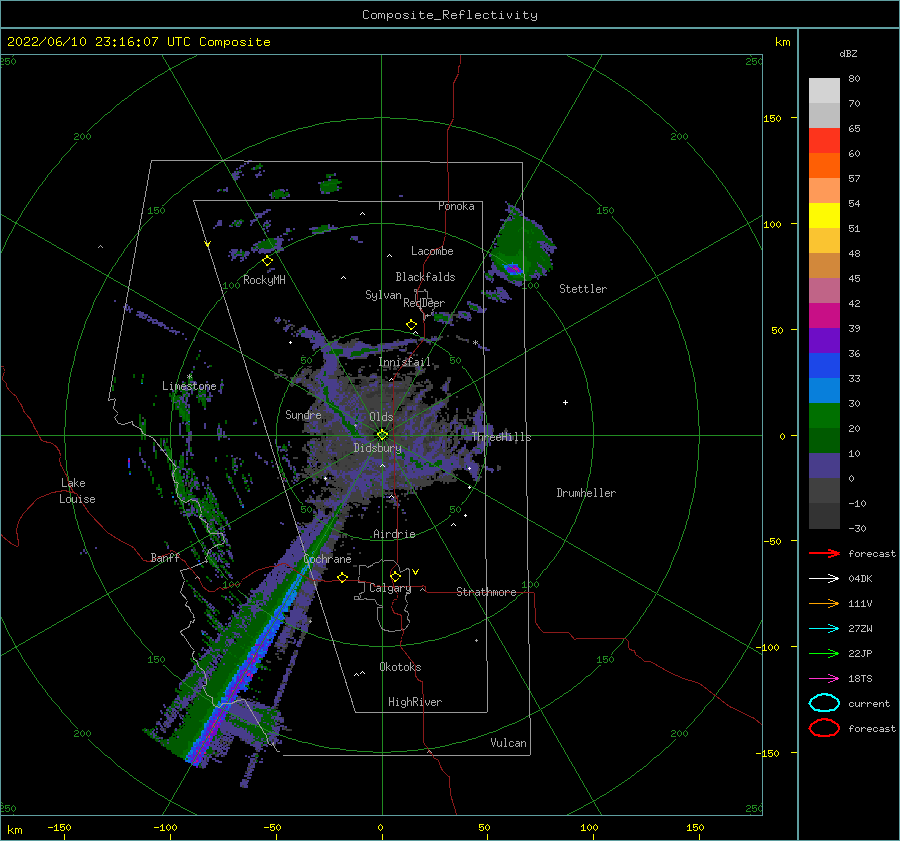Click the 80 dBZ color swatch

point(824,90)
